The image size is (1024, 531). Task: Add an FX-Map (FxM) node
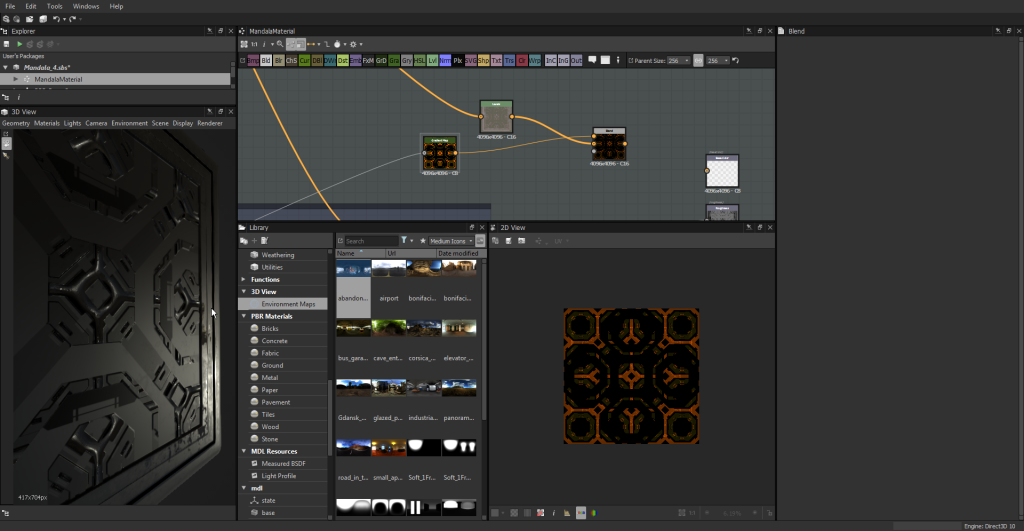pyautogui.click(x=368, y=61)
